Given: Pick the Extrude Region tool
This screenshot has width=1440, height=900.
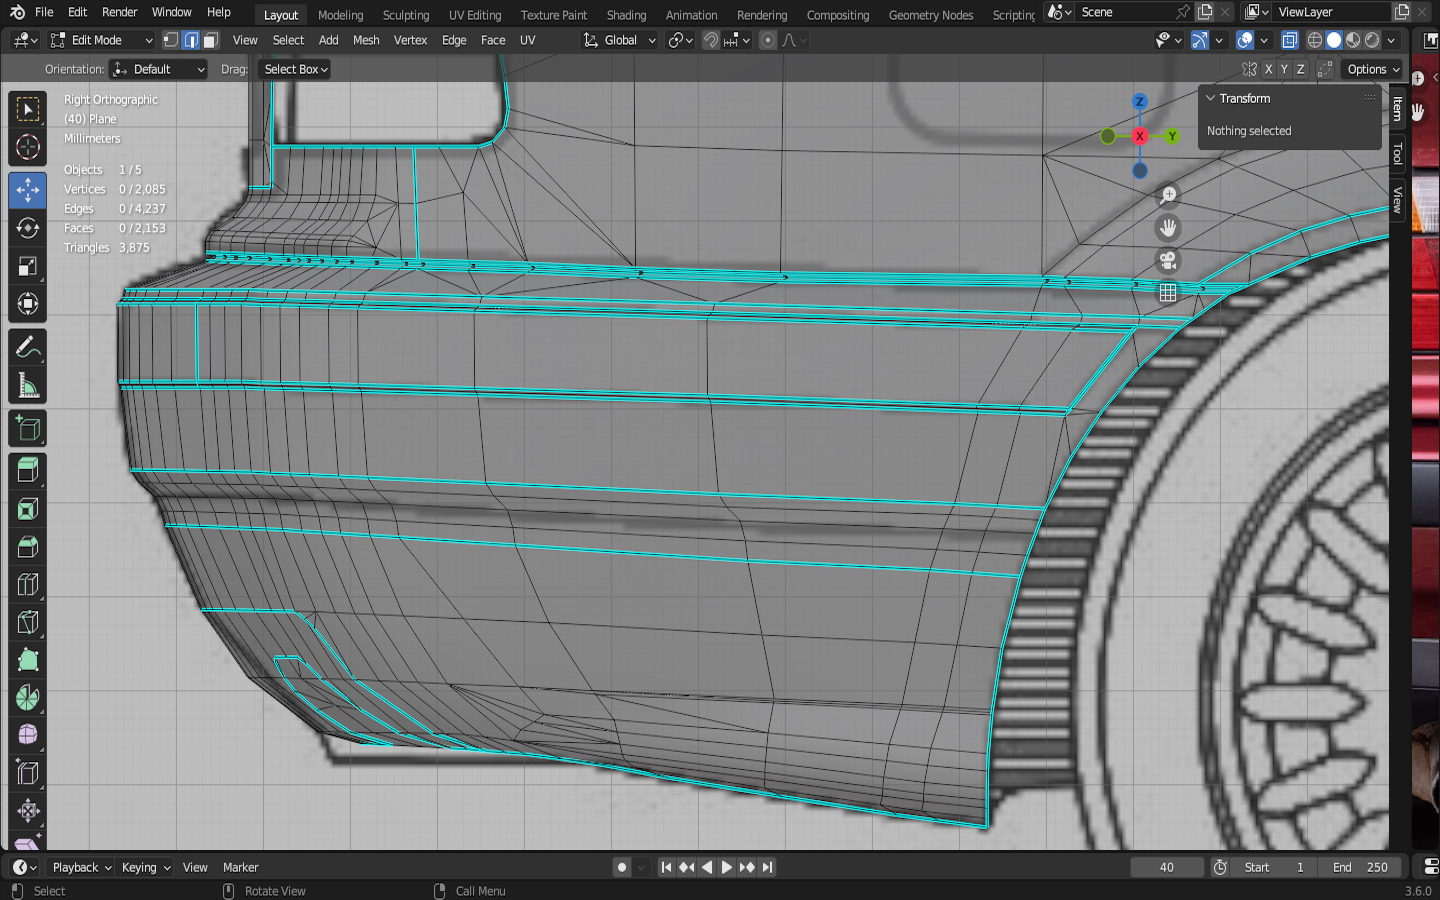Looking at the screenshot, I should point(28,470).
